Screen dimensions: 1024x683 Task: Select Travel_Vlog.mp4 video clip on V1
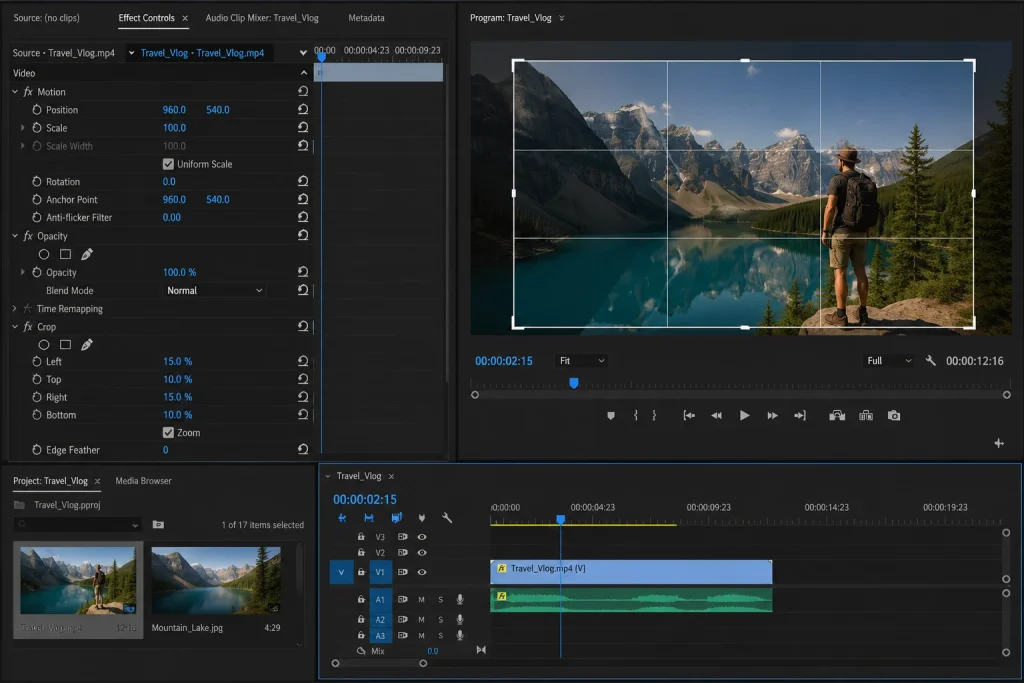[x=631, y=572]
